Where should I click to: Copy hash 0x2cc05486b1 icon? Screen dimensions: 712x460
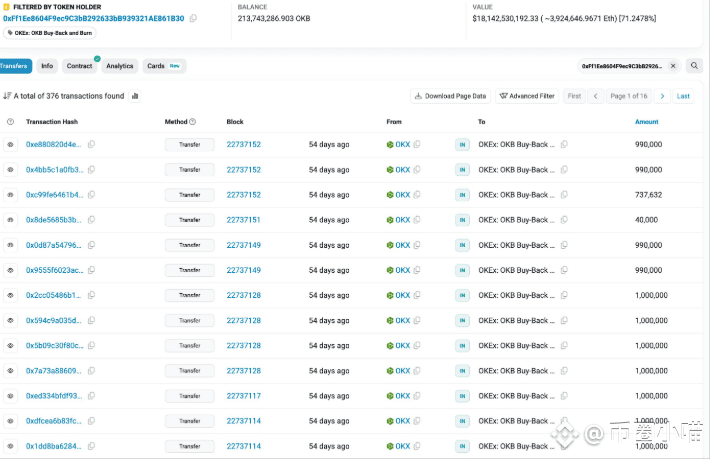tap(91, 295)
